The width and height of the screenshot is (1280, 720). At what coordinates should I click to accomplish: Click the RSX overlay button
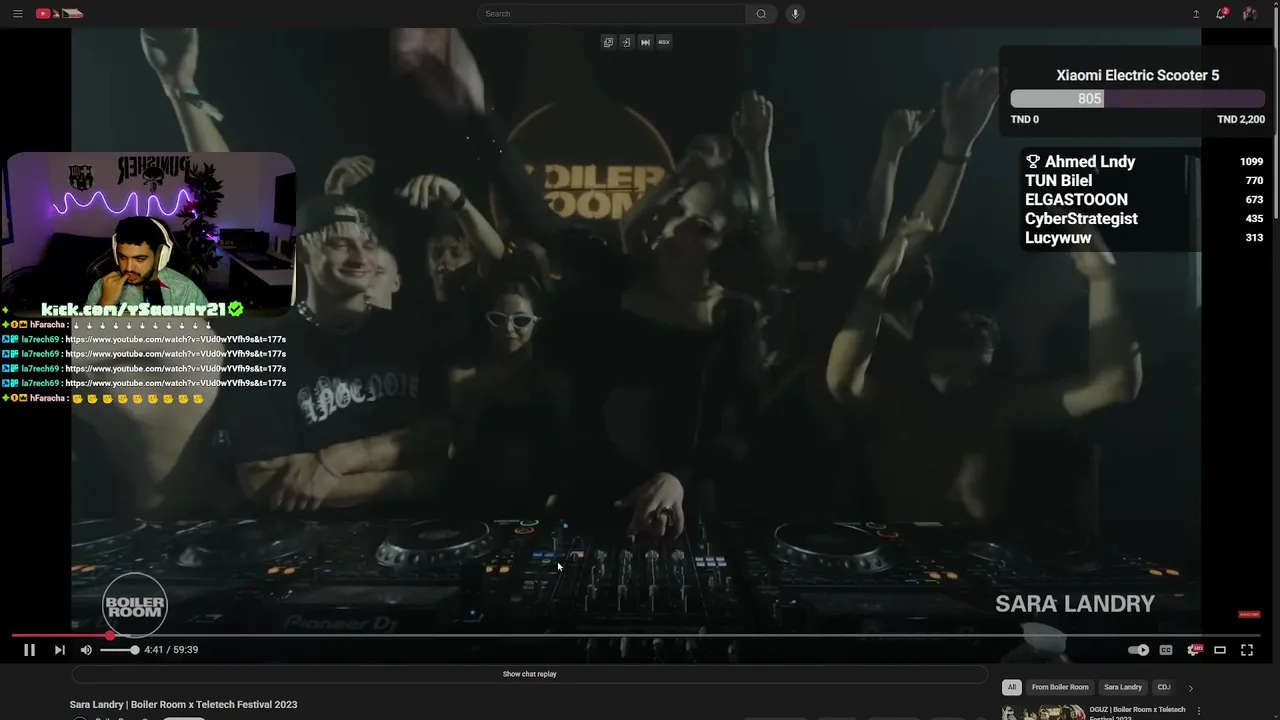664,42
